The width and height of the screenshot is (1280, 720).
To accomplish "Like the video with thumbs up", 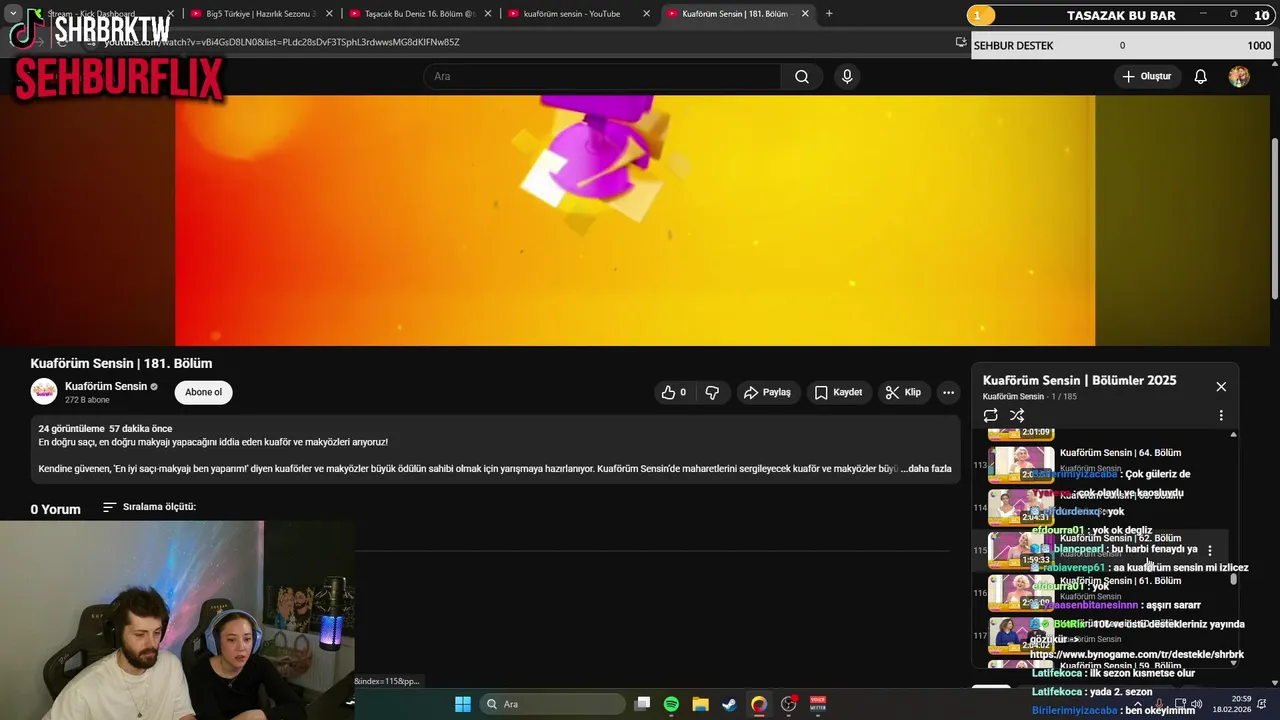I will (x=674, y=392).
